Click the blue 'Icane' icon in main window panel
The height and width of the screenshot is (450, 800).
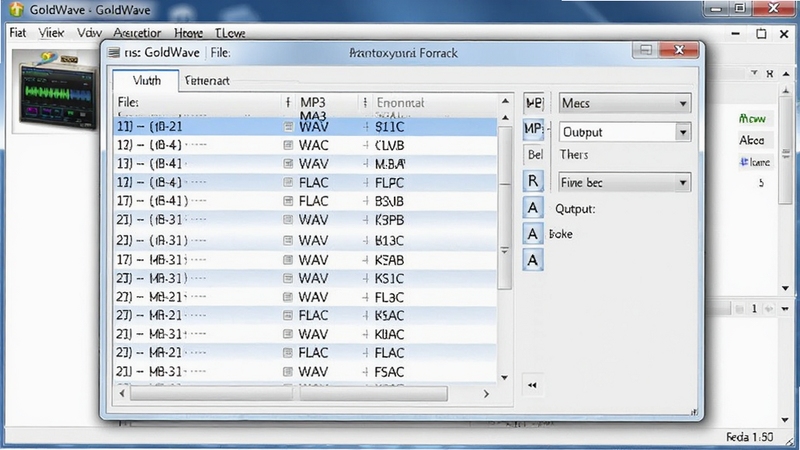744,162
